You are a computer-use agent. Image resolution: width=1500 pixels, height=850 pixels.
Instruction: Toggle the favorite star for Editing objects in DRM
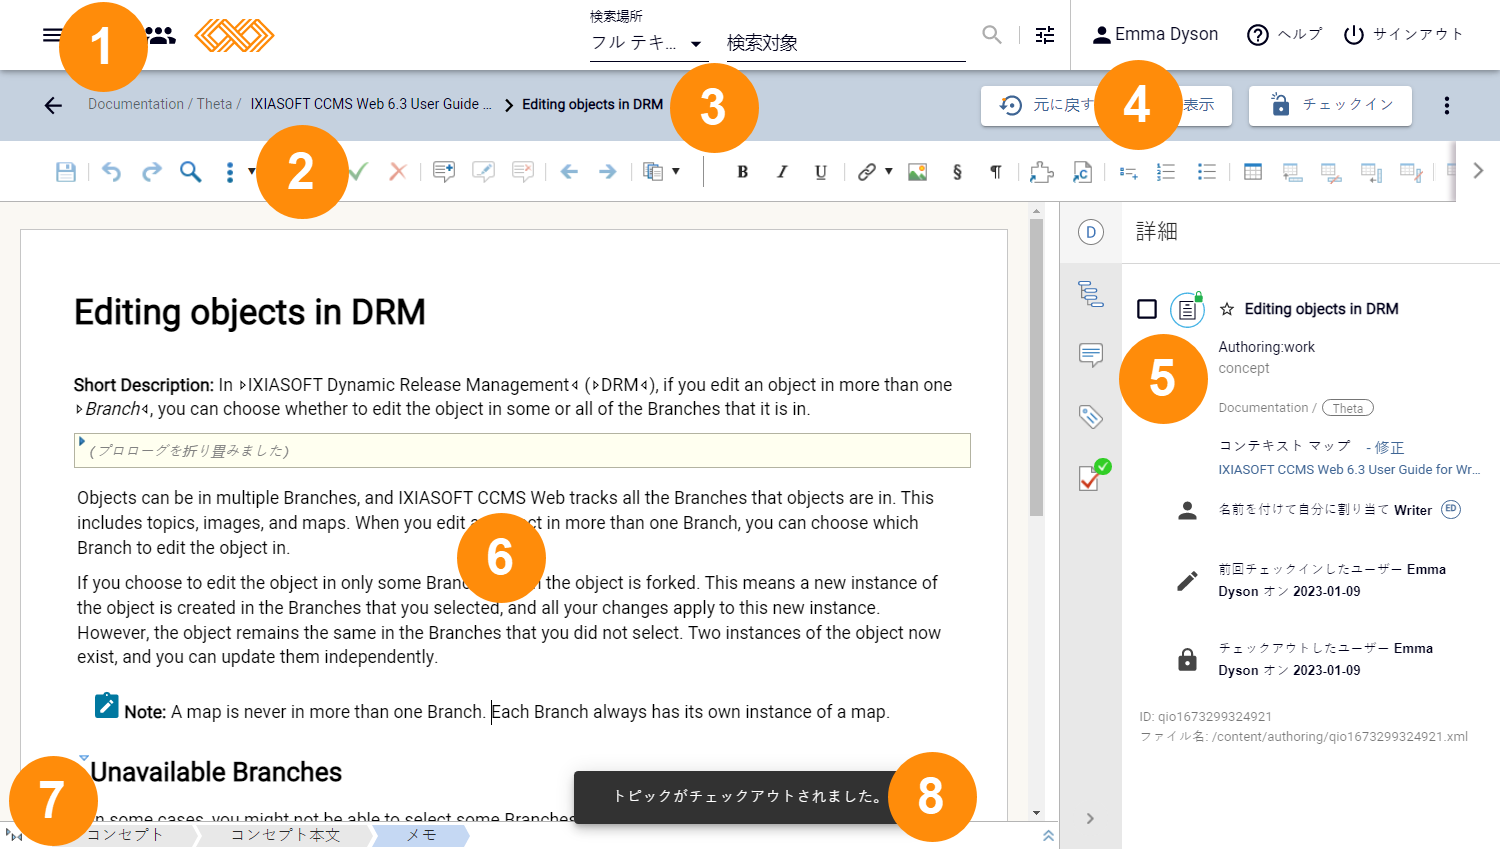coord(1227,309)
